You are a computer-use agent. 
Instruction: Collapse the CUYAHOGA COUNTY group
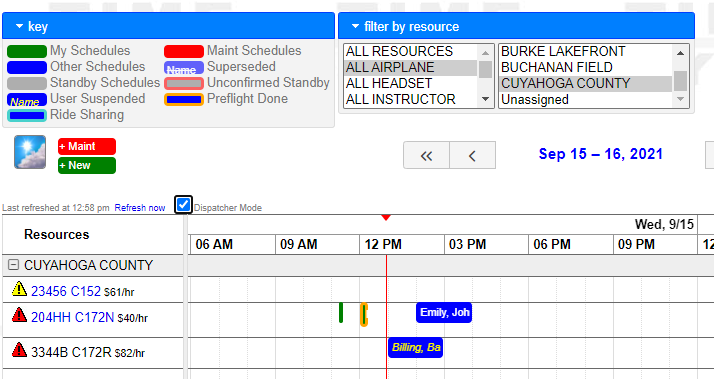(14, 264)
